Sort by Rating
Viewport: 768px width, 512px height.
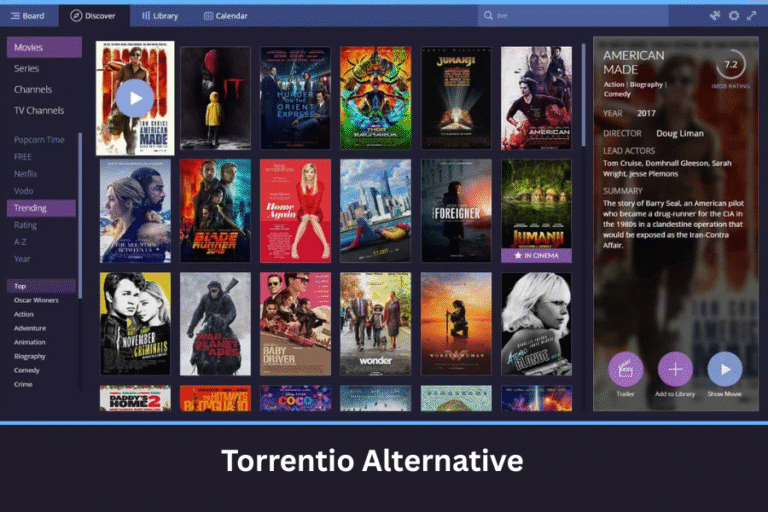click(x=25, y=225)
